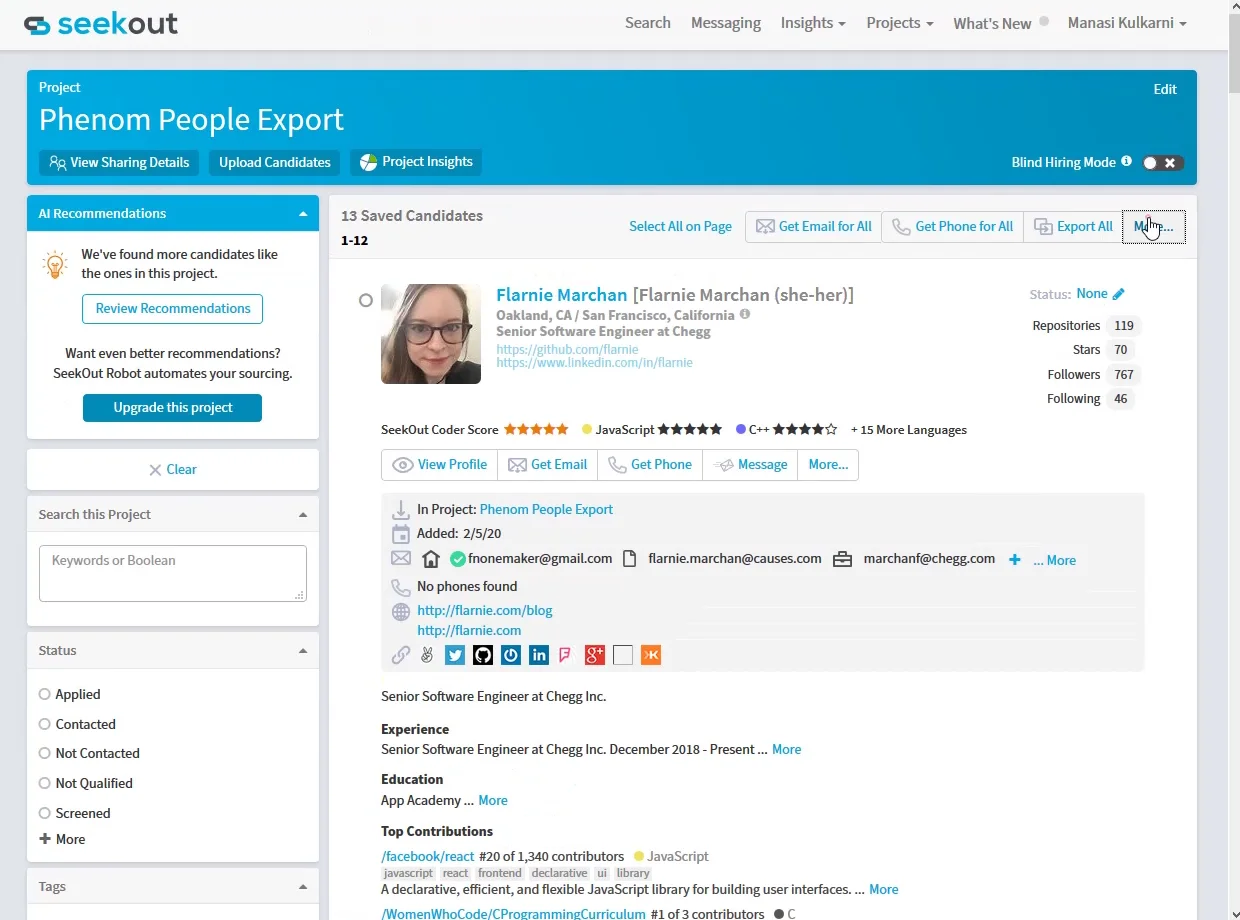Toggle Blind Hiring Mode switch

[1163, 163]
